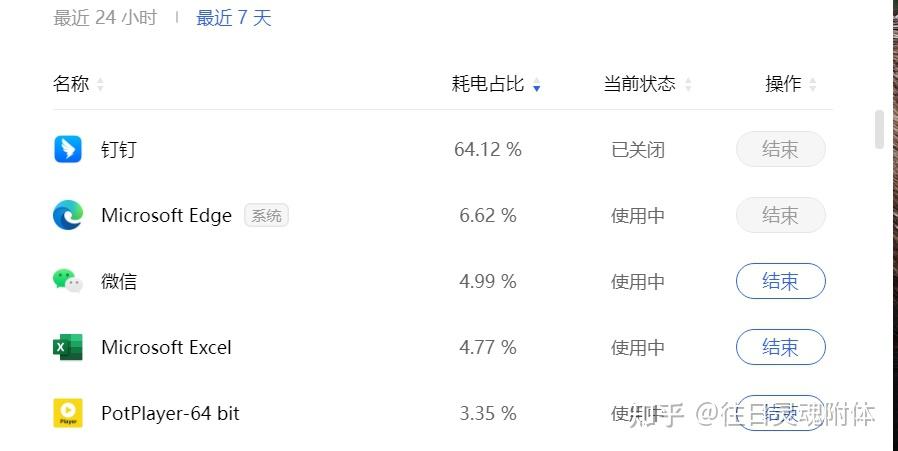Switch to the 最近 7 天 tab

point(234,18)
